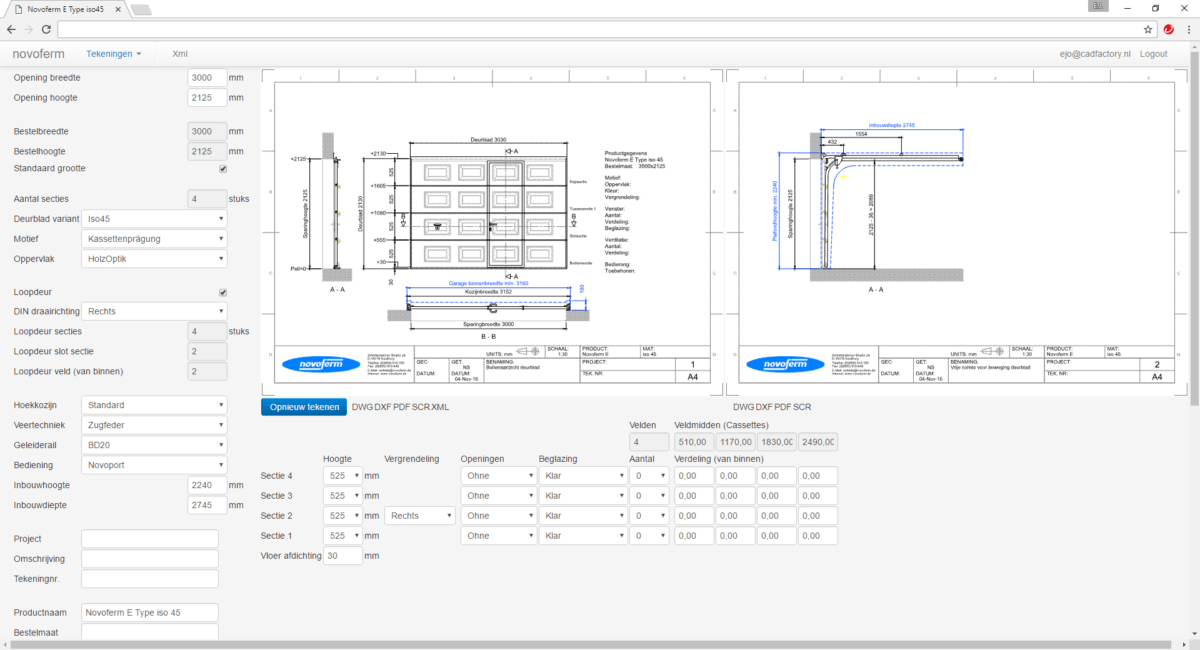Open the Chrome profile button in title bar
The height and width of the screenshot is (650, 1200).
tap(1098, 7)
